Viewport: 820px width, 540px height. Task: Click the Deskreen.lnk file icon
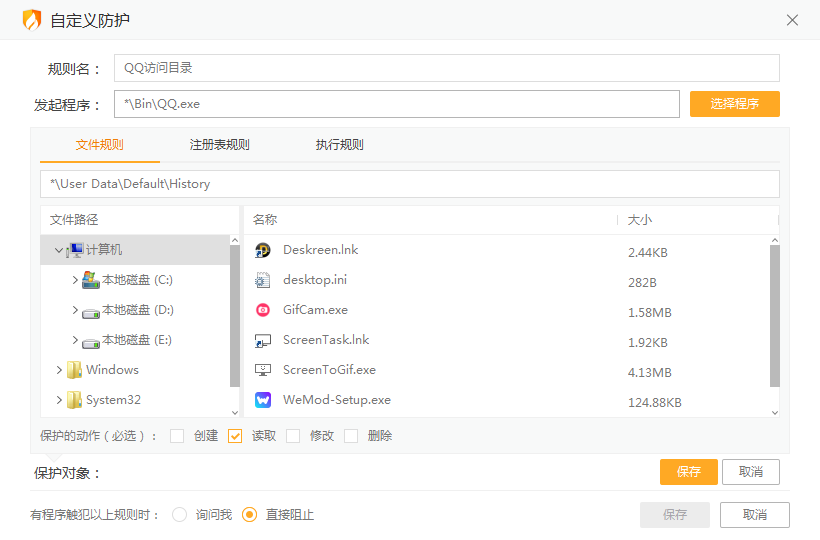(x=263, y=250)
